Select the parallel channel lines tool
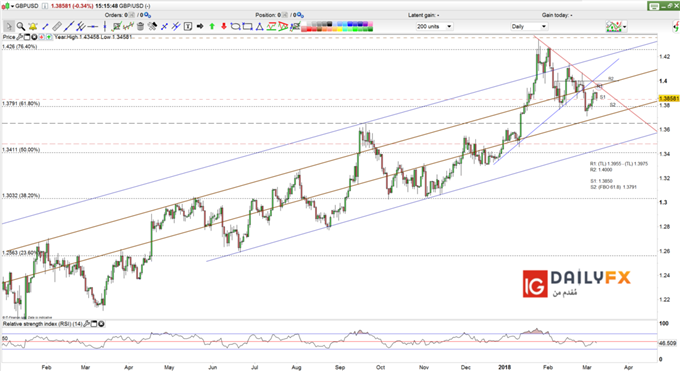The height and width of the screenshot is (371, 680). (x=81, y=26)
